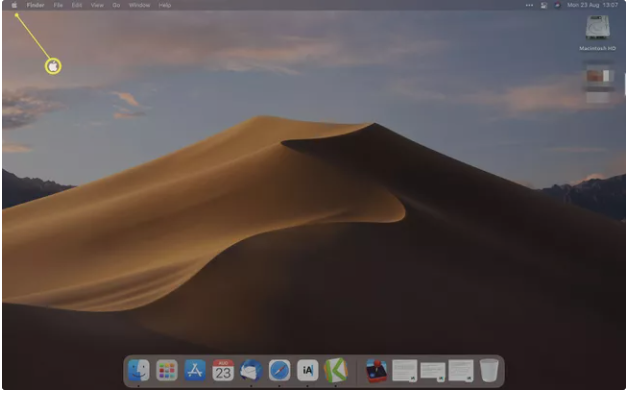Open the Calendar app showing 23
The width and height of the screenshot is (631, 394).
point(223,370)
